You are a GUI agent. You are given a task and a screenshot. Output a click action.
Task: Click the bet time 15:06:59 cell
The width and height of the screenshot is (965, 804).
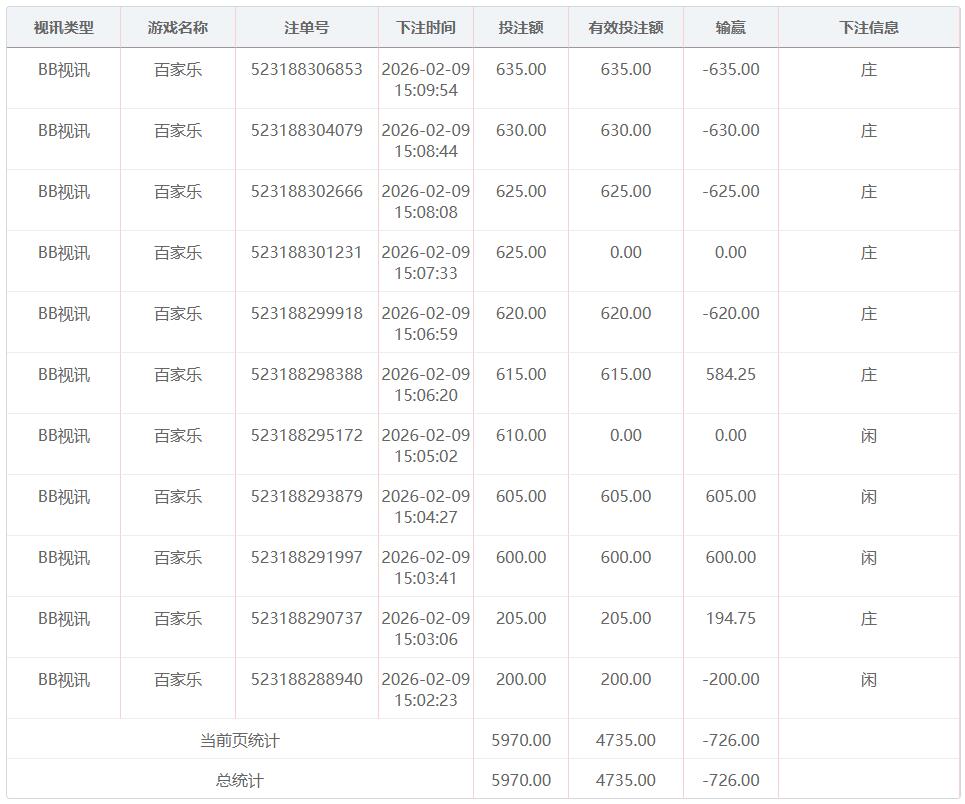425,324
